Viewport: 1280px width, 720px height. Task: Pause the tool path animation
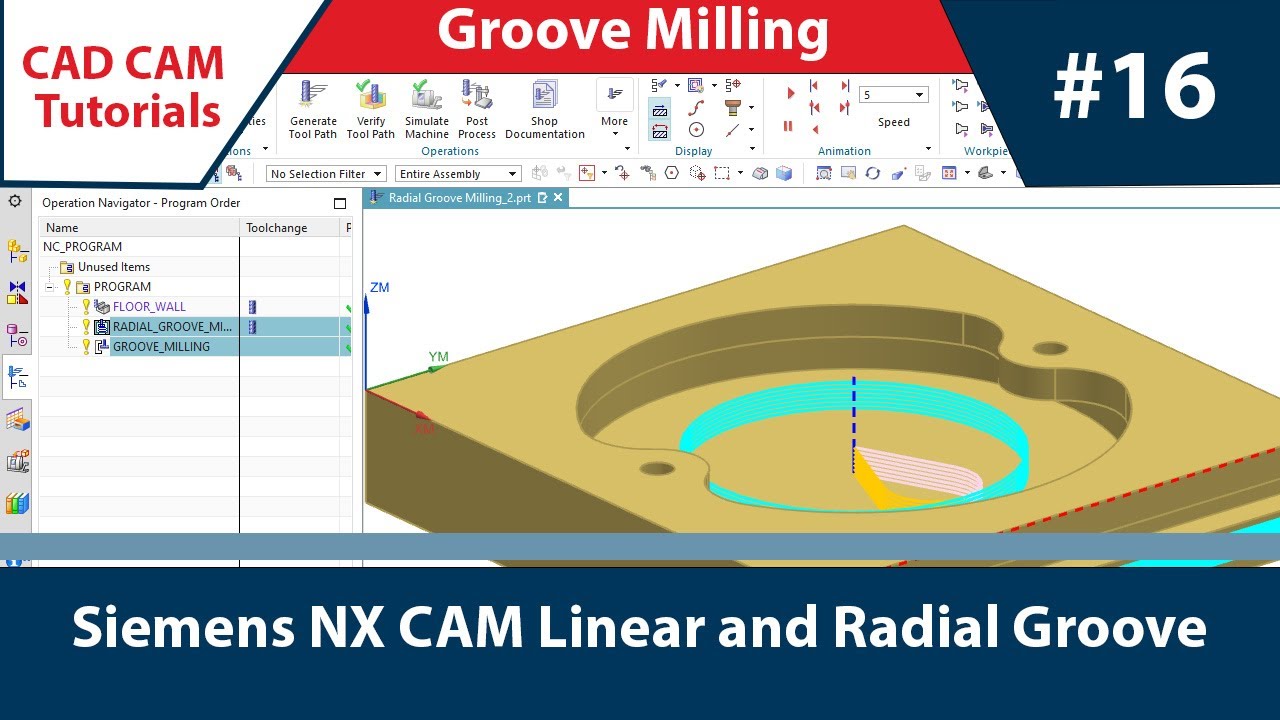(x=788, y=126)
